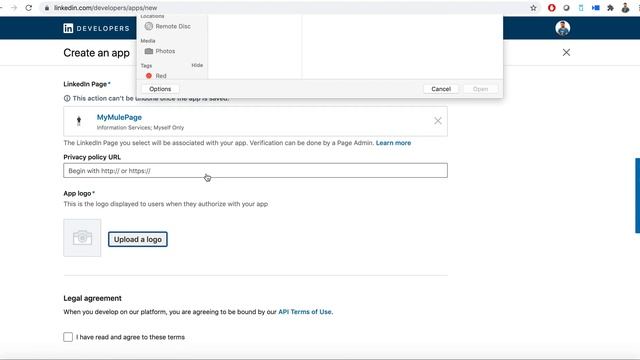Viewport: 640px width, 360px height.
Task: Click the LinkedIn Developers logo
Action: [x=96, y=28]
